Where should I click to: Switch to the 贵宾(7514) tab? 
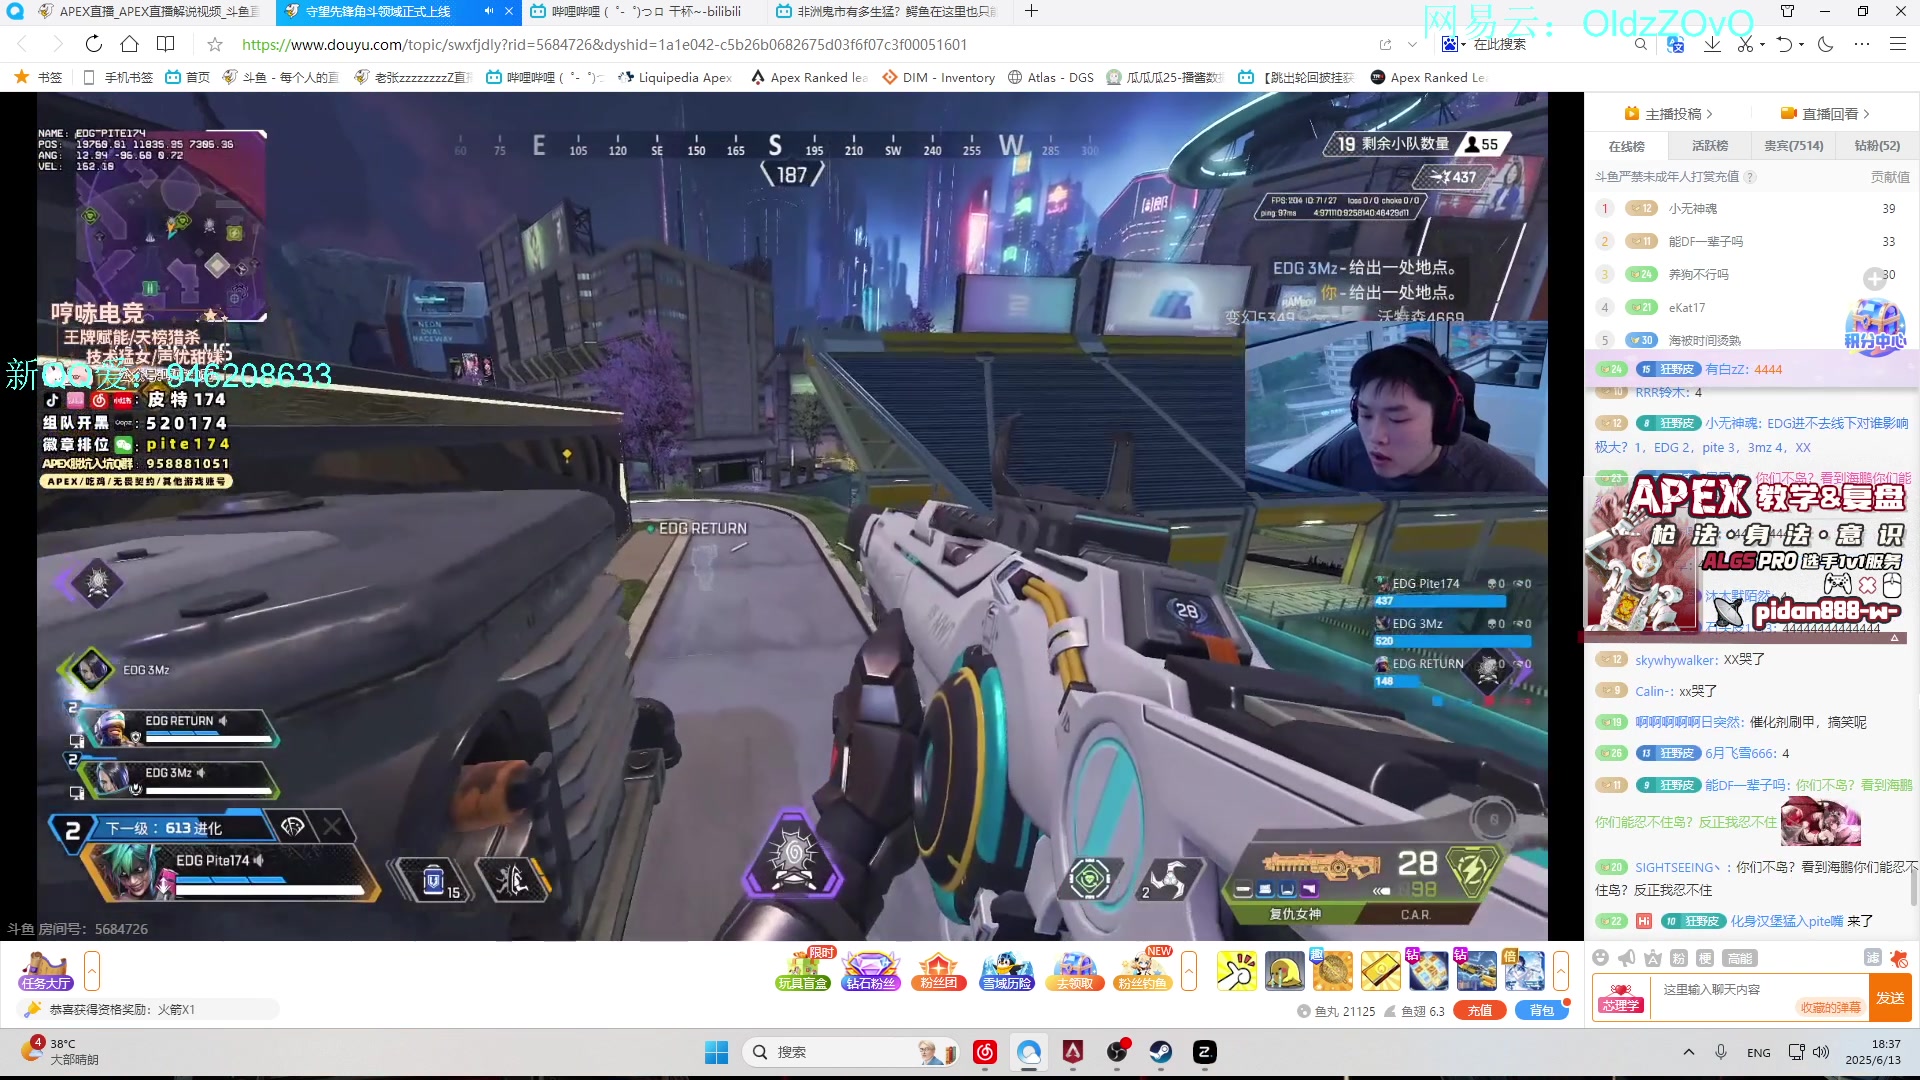point(1793,146)
